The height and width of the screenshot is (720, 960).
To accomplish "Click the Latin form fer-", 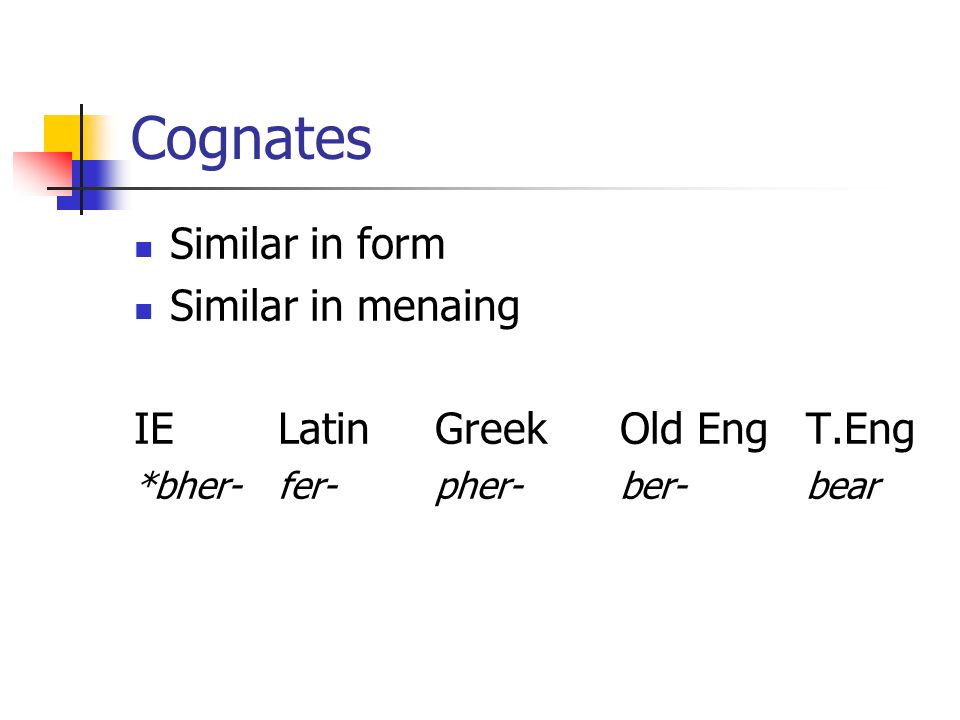I will coord(309,486).
